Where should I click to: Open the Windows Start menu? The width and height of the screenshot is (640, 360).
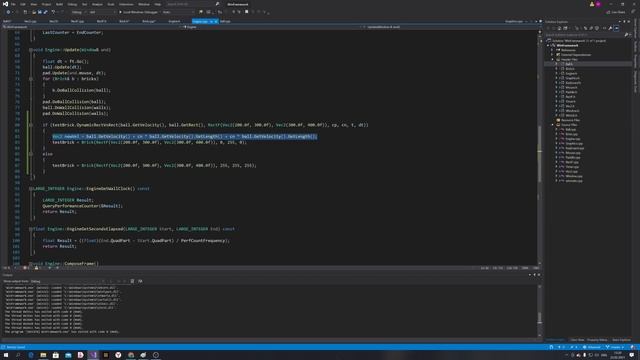6,355
